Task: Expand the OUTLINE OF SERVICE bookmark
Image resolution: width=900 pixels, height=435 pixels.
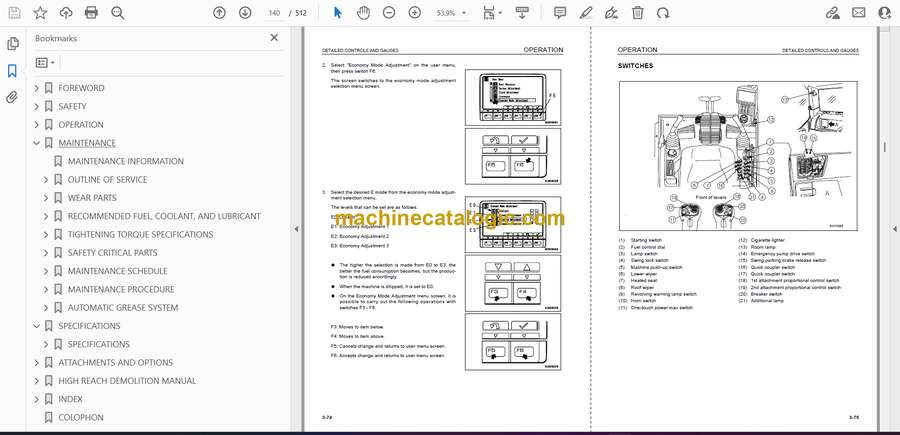Action: tap(46, 180)
